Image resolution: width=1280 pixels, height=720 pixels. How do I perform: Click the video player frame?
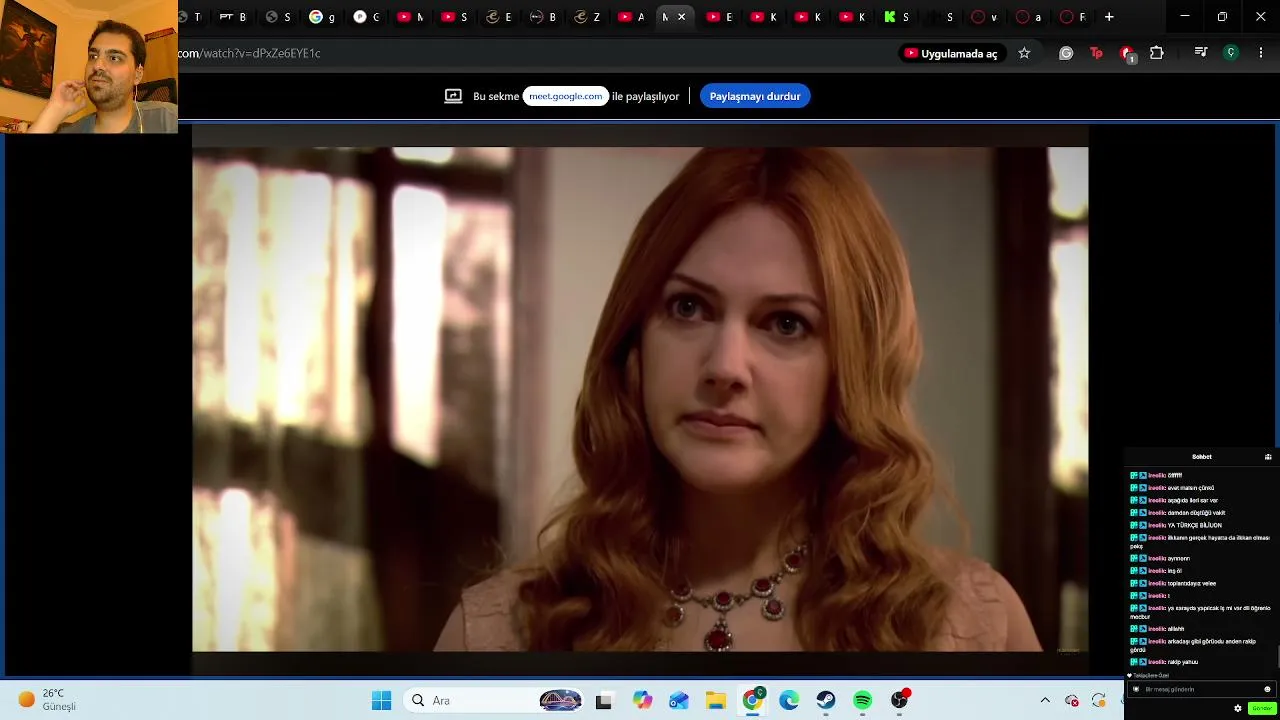pyautogui.click(x=640, y=399)
